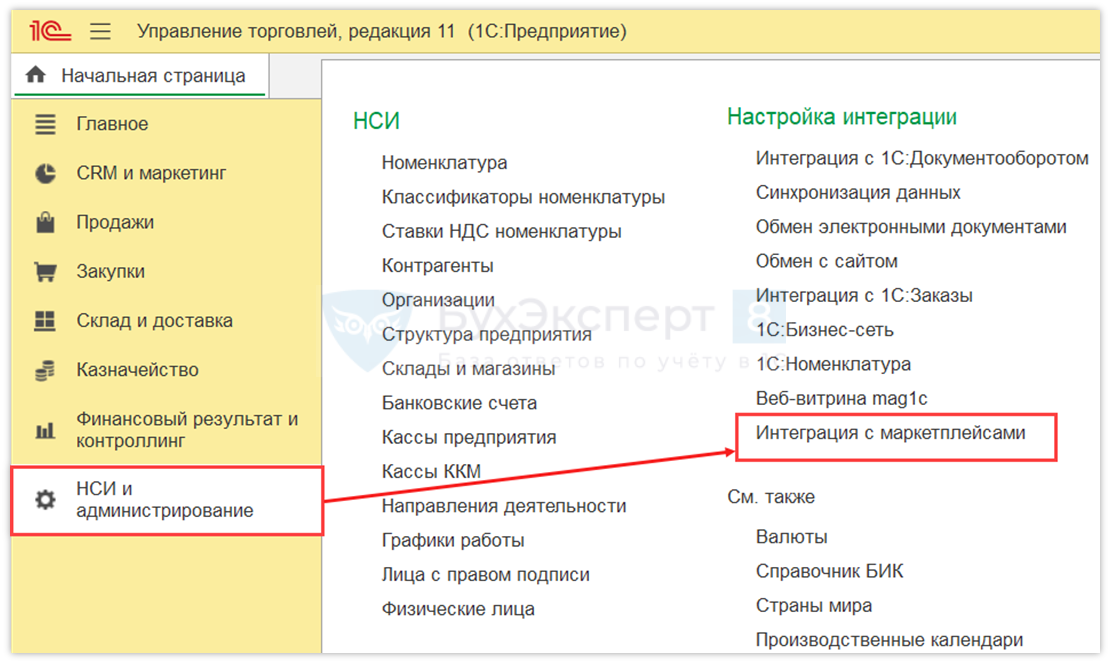Viewport: 1110px width, 663px height.
Task: Open Обмен с сайтом
Action: [x=826, y=261]
